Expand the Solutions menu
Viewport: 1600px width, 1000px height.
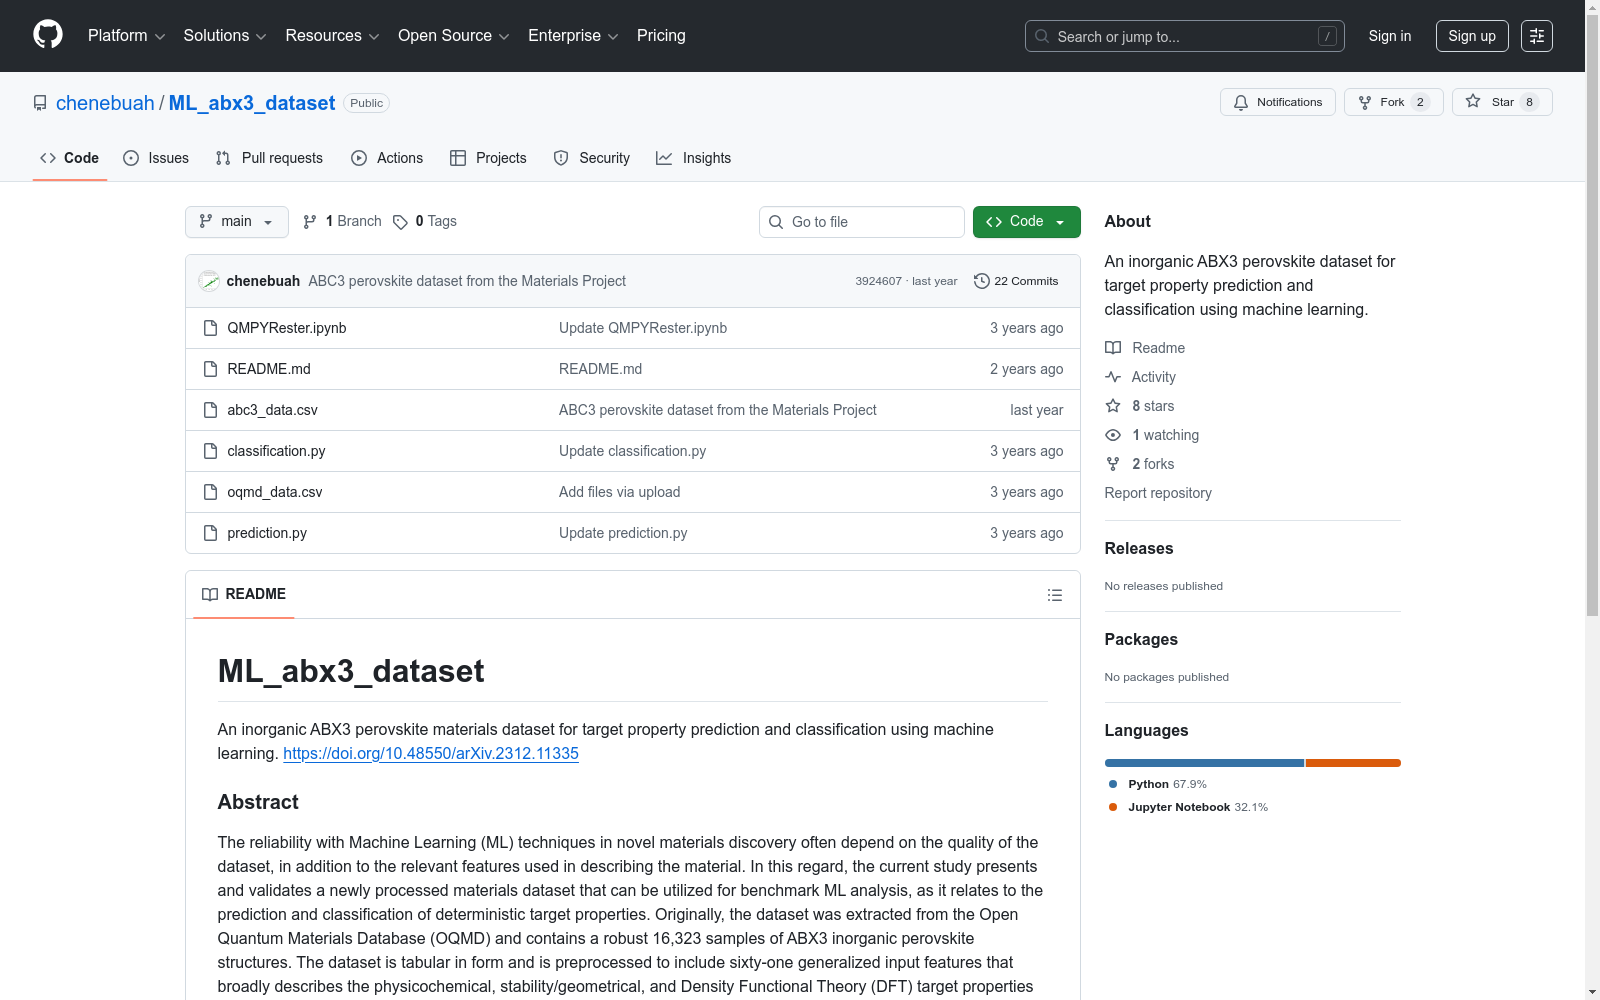coord(225,36)
